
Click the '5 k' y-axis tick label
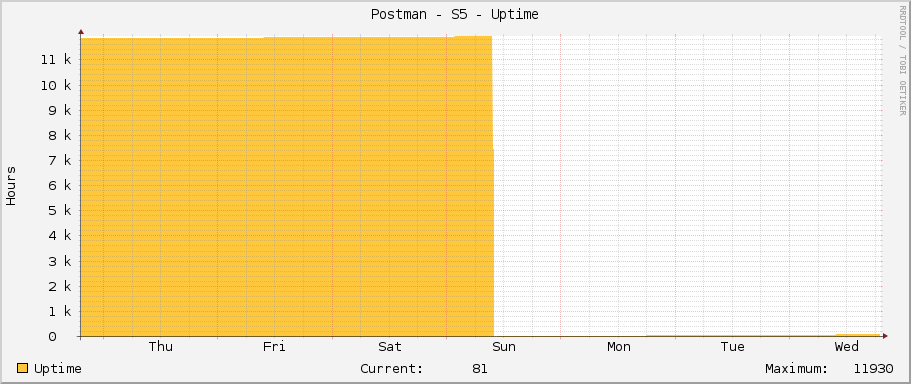(x=60, y=211)
